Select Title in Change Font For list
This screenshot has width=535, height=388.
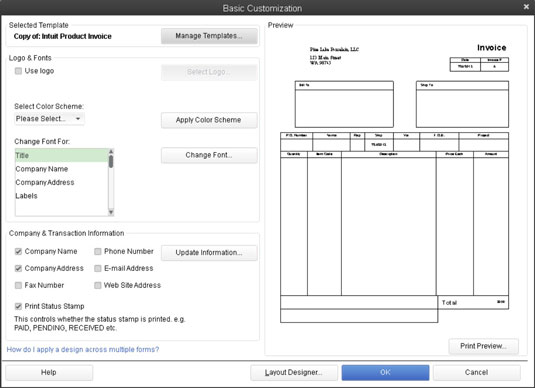(61, 156)
